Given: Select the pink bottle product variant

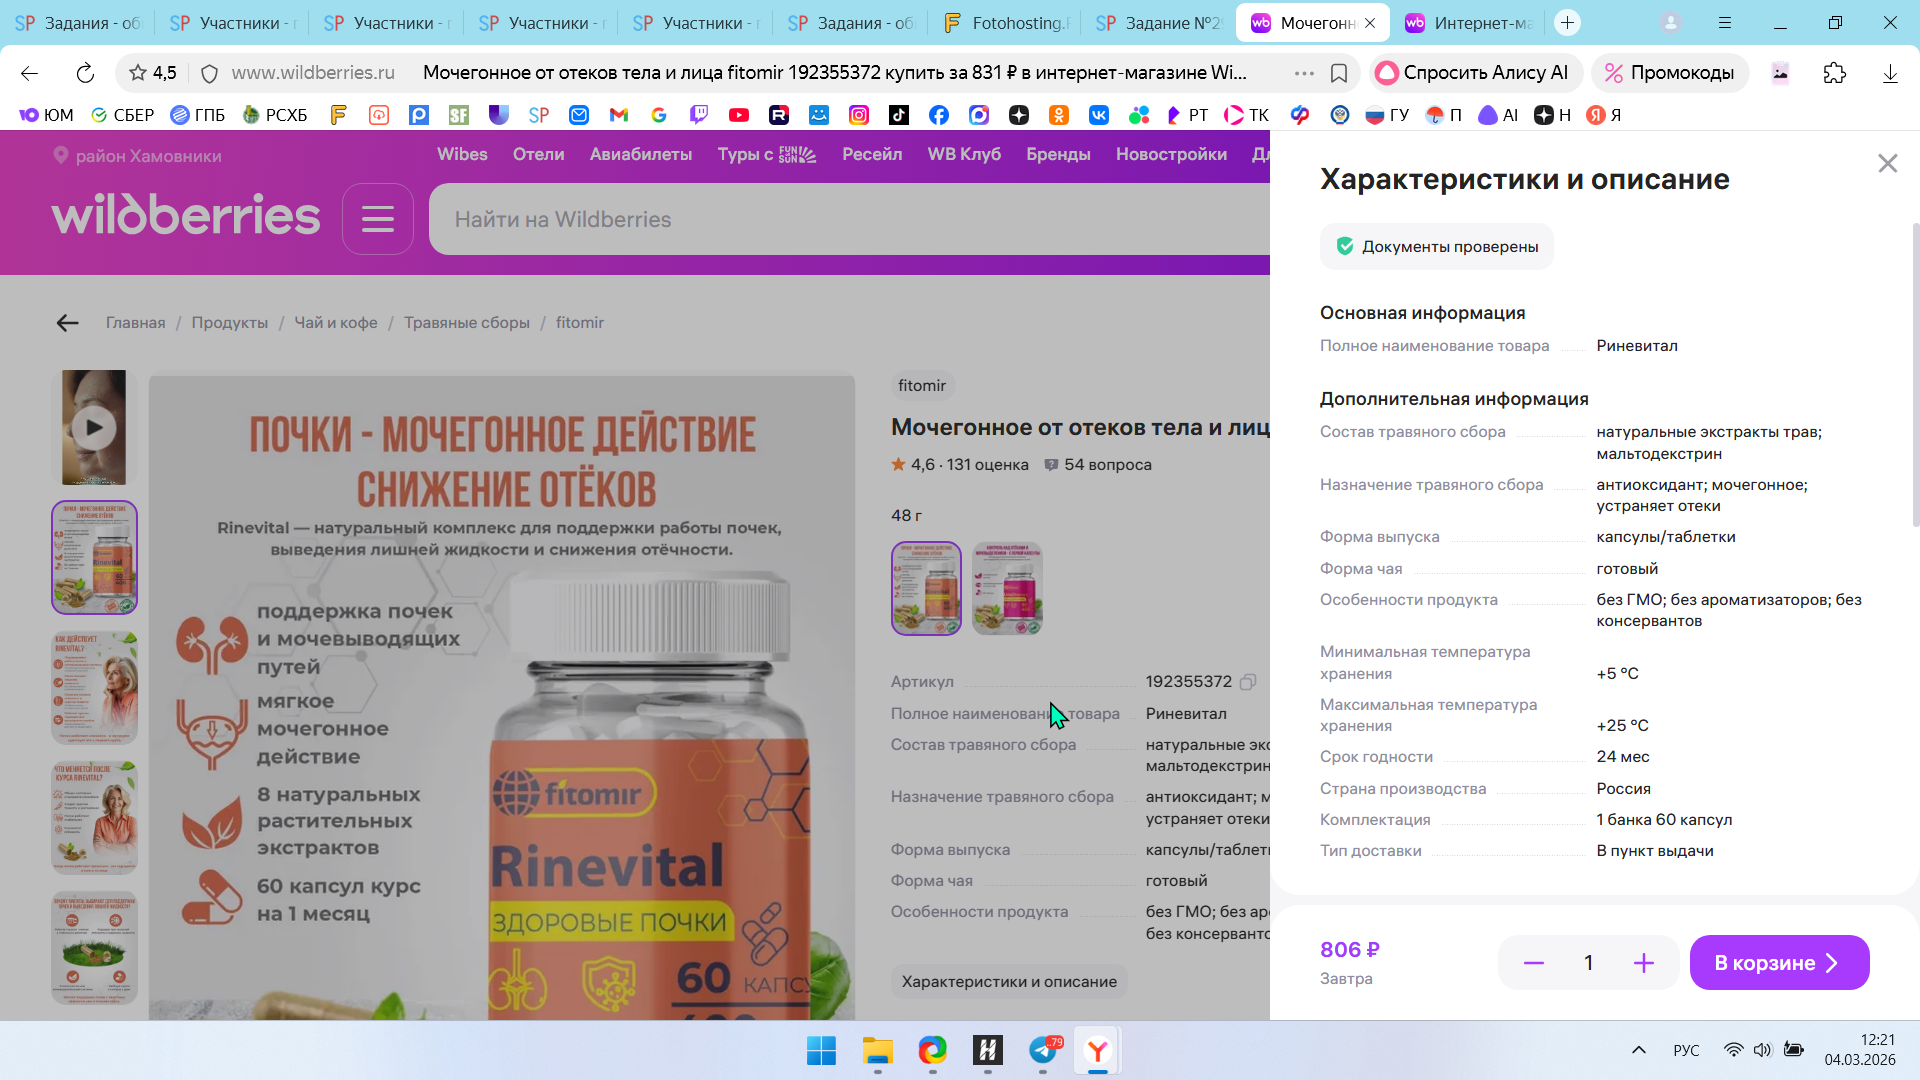Looking at the screenshot, I should (x=1007, y=588).
